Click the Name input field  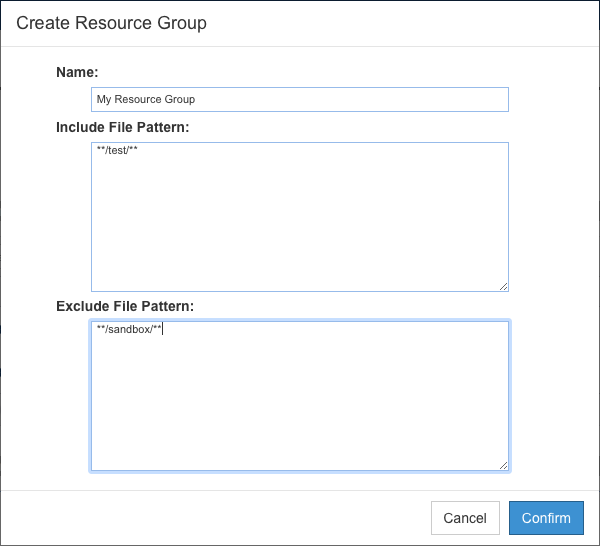(300, 99)
